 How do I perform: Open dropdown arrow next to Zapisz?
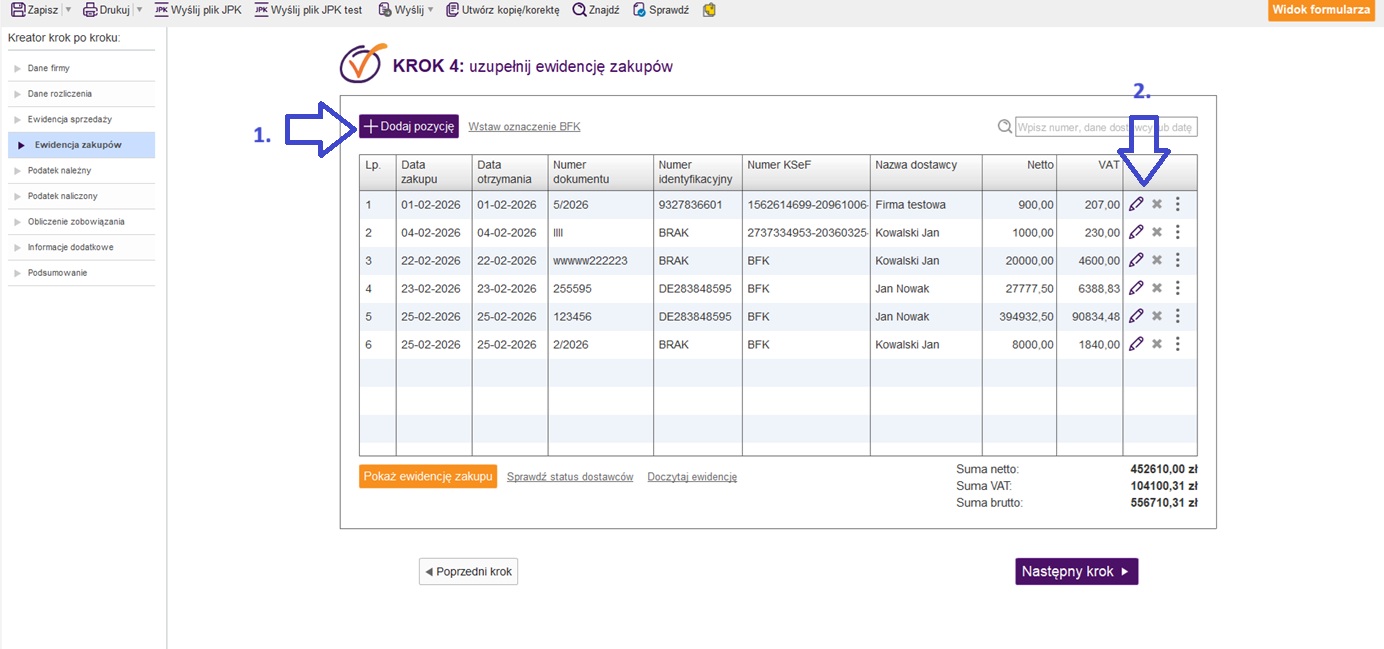coord(67,10)
